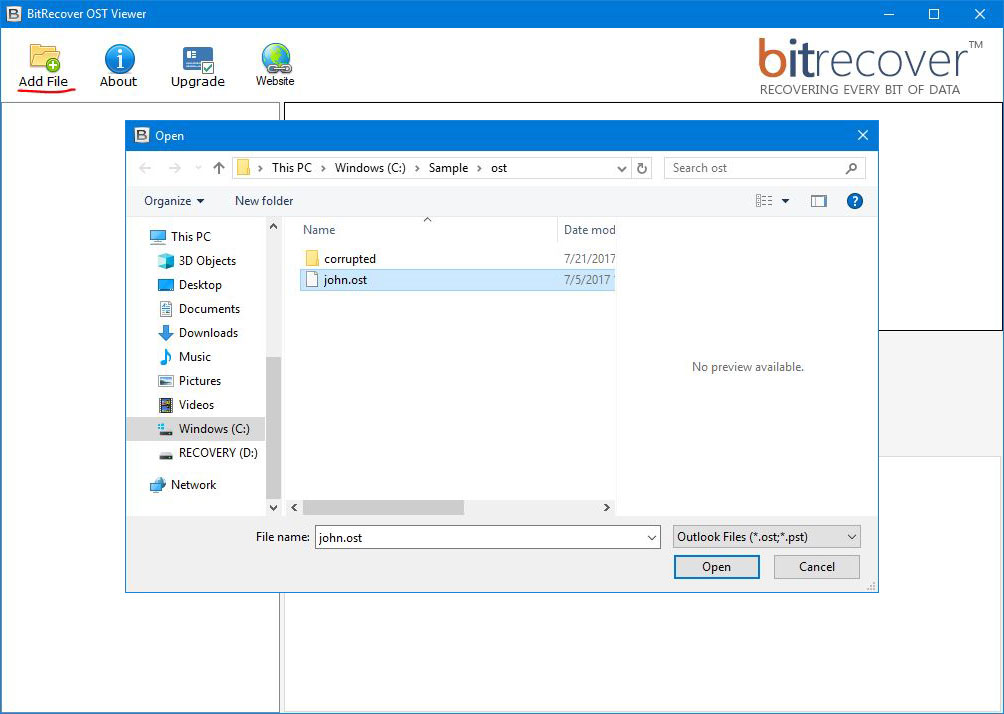Change view layout icon
The height and width of the screenshot is (714, 1004).
(764, 201)
